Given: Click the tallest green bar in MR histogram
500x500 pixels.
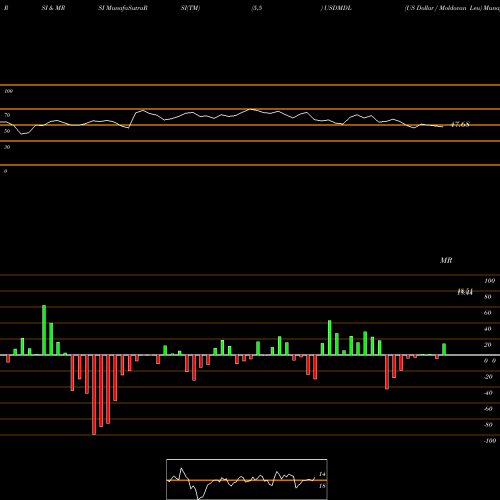Looking at the screenshot, I should (x=44, y=330).
